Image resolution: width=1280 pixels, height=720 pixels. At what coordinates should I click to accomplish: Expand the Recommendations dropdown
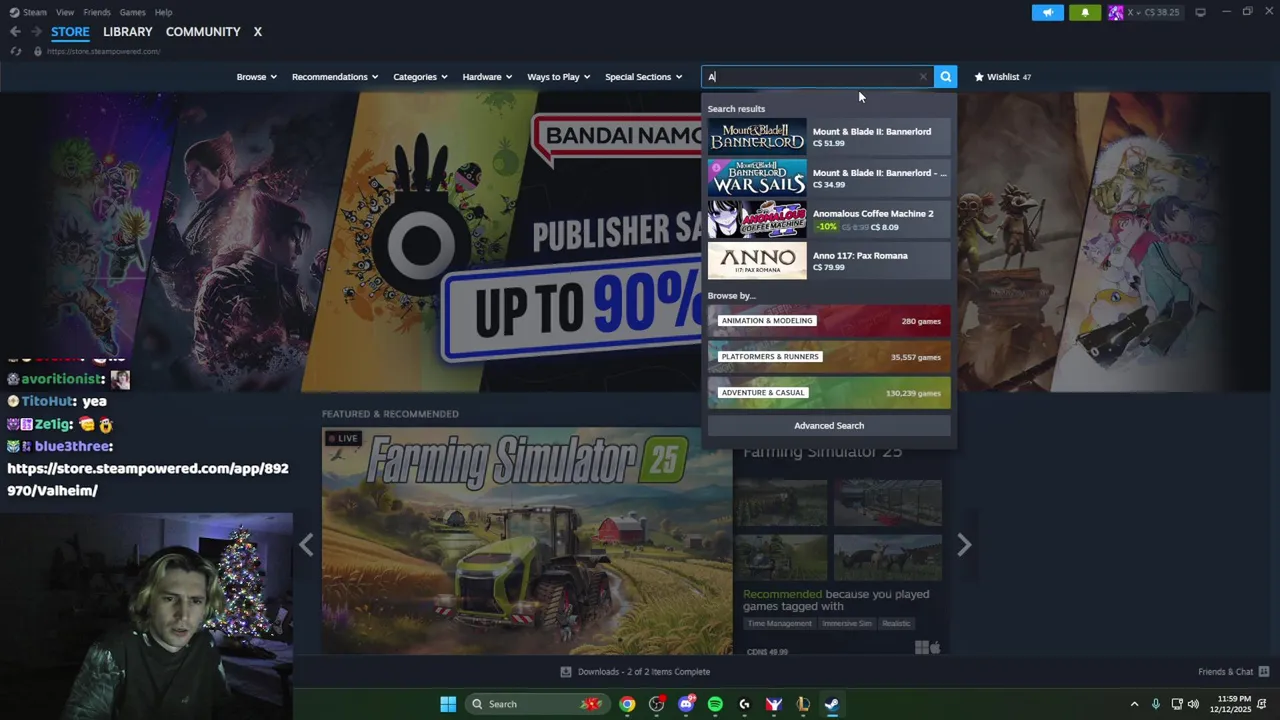335,77
